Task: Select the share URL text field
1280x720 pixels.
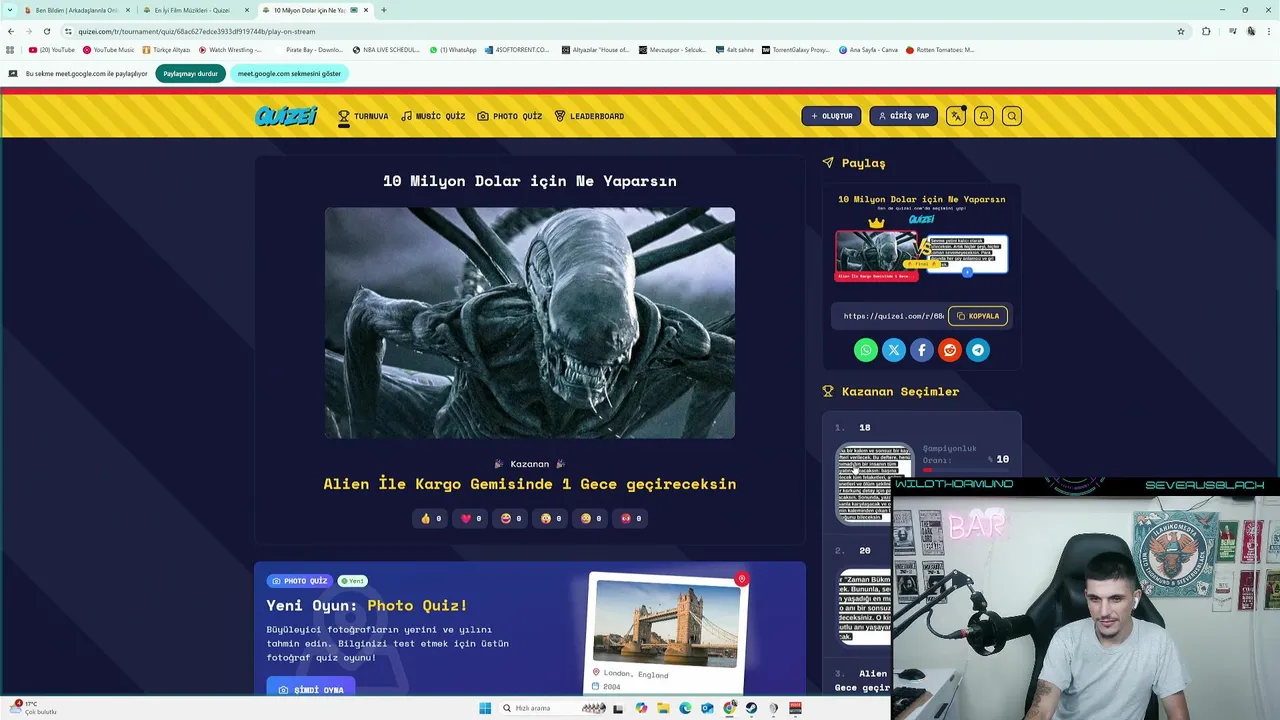Action: pos(892,316)
